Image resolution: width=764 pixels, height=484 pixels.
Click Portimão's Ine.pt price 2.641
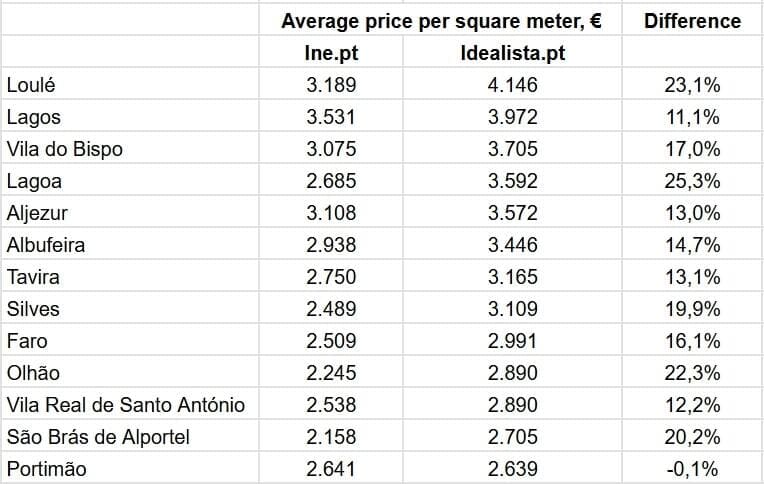pyautogui.click(x=331, y=469)
